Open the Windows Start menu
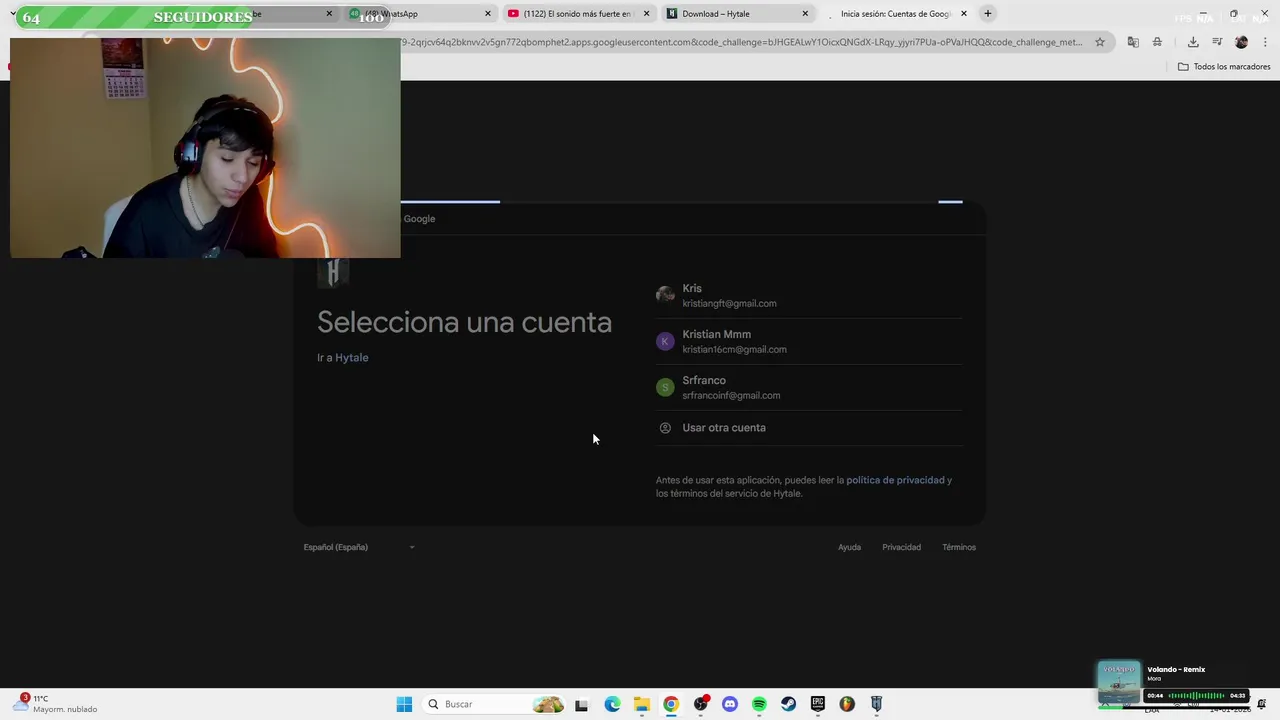The height and width of the screenshot is (720, 1280). [404, 704]
